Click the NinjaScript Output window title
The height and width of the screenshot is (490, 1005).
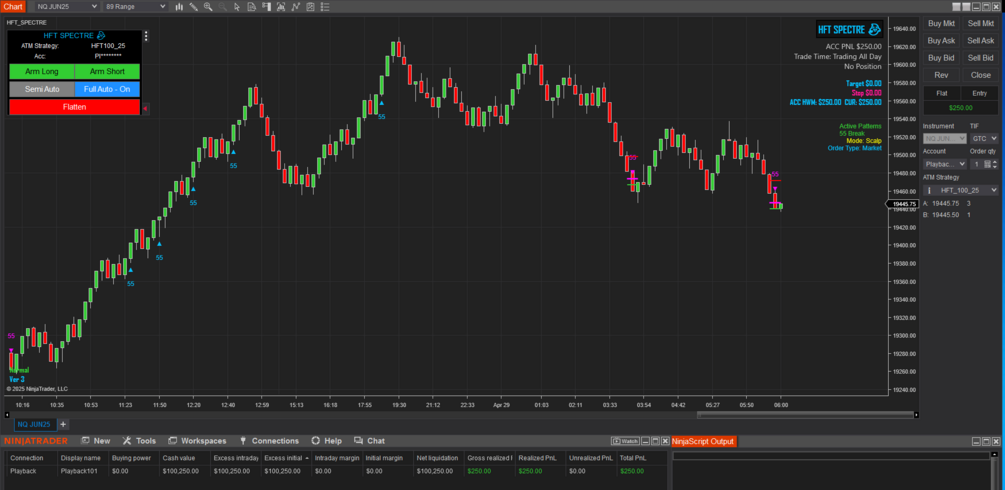[702, 441]
